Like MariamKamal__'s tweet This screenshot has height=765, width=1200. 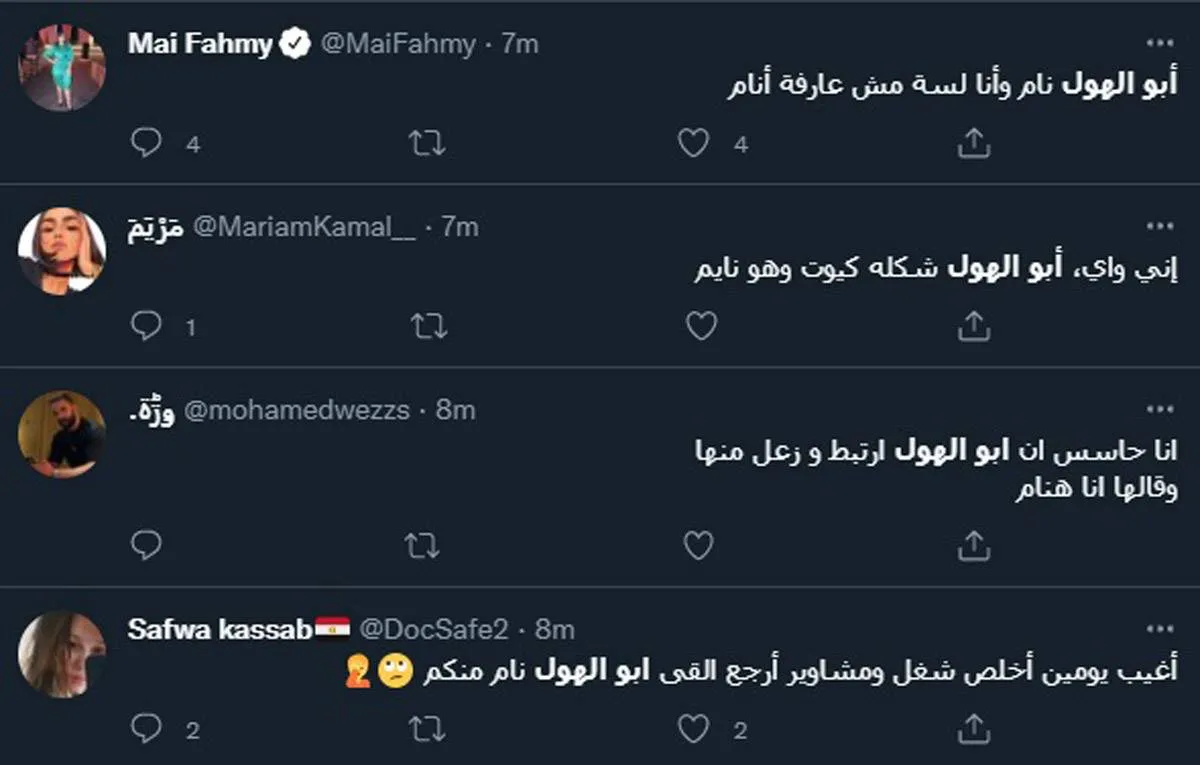701,326
